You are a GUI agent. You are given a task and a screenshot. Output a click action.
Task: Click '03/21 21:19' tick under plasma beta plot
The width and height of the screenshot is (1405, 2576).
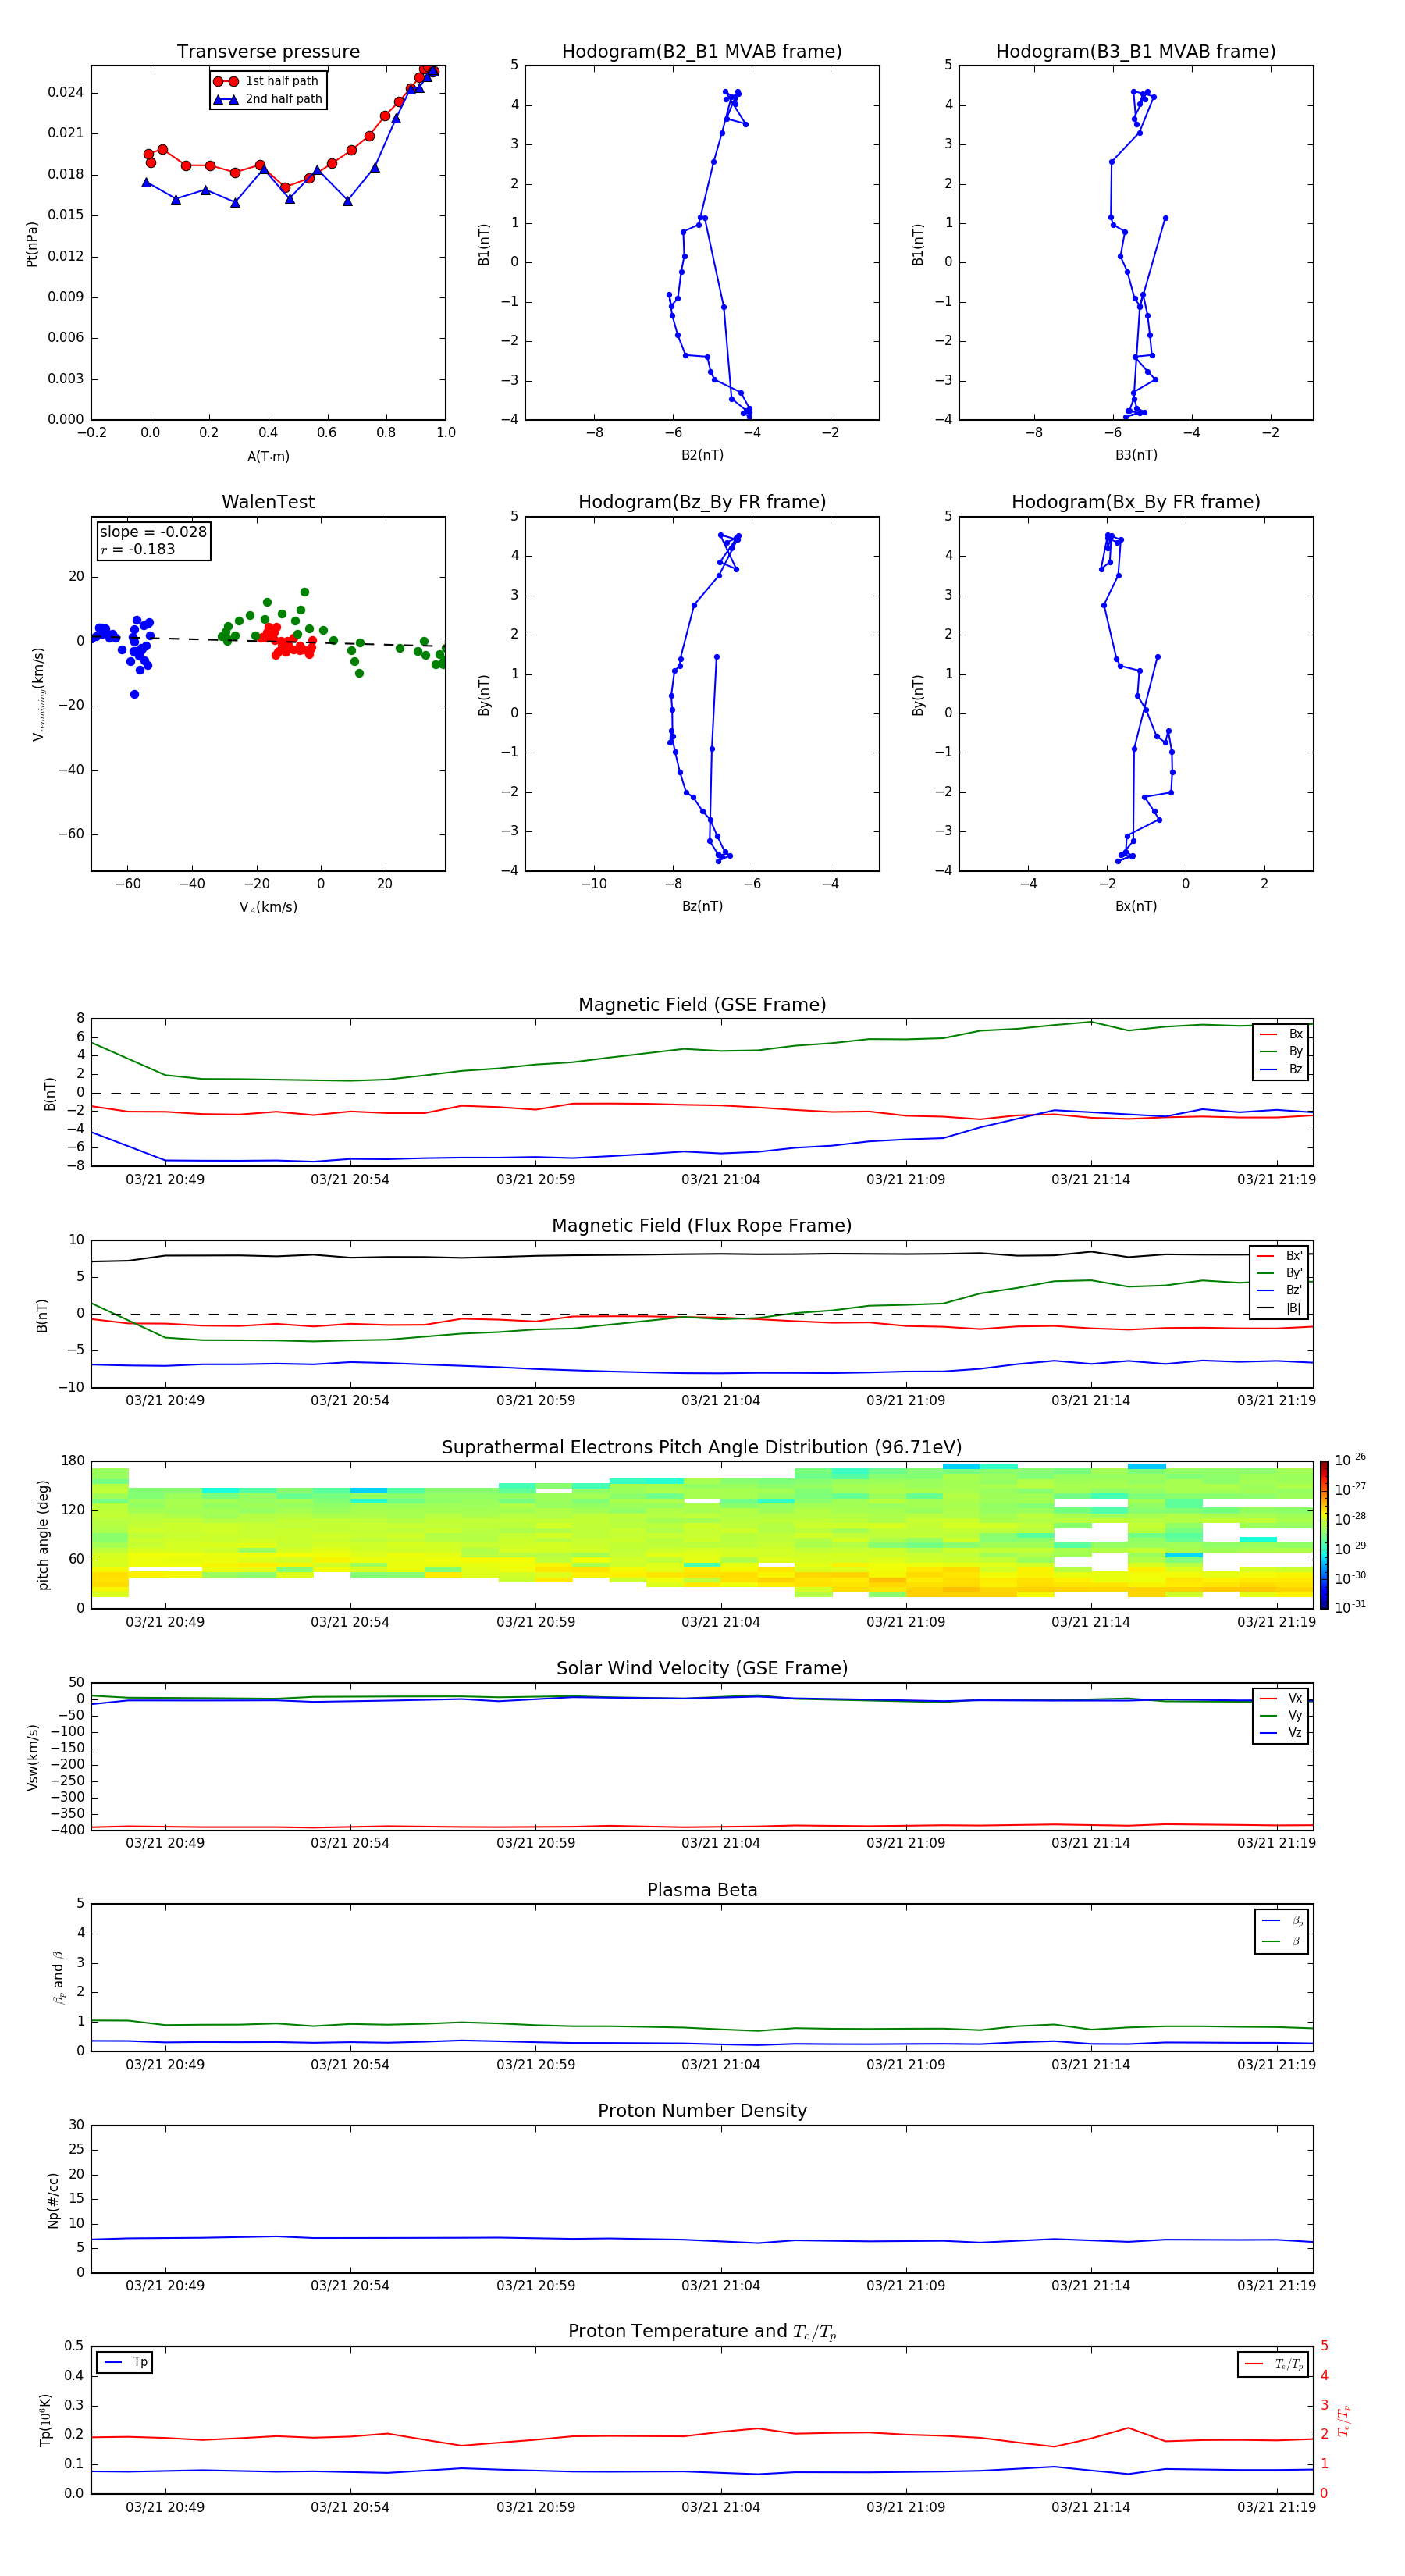[x=1276, y=2064]
